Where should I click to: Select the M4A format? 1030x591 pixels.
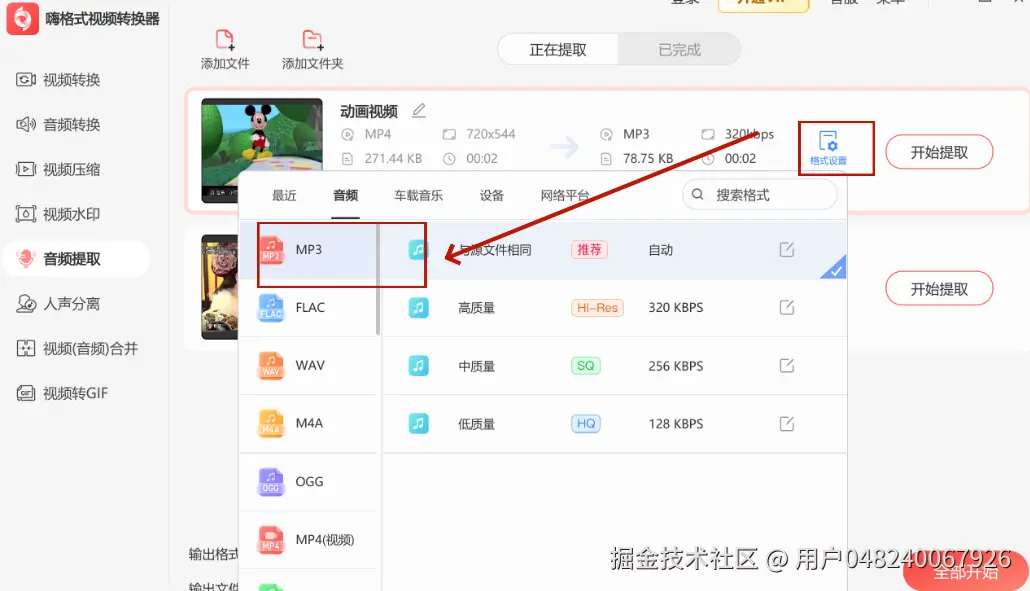(307, 424)
